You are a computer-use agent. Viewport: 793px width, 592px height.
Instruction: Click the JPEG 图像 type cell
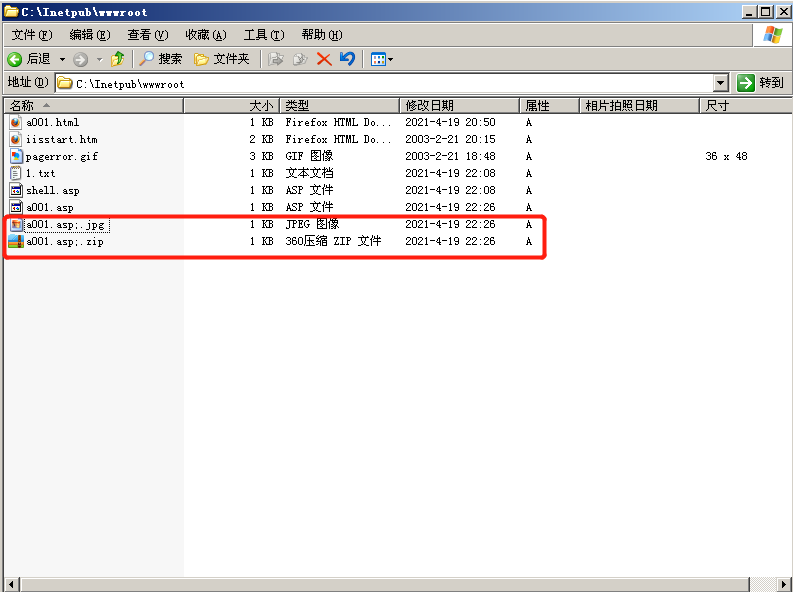312,224
